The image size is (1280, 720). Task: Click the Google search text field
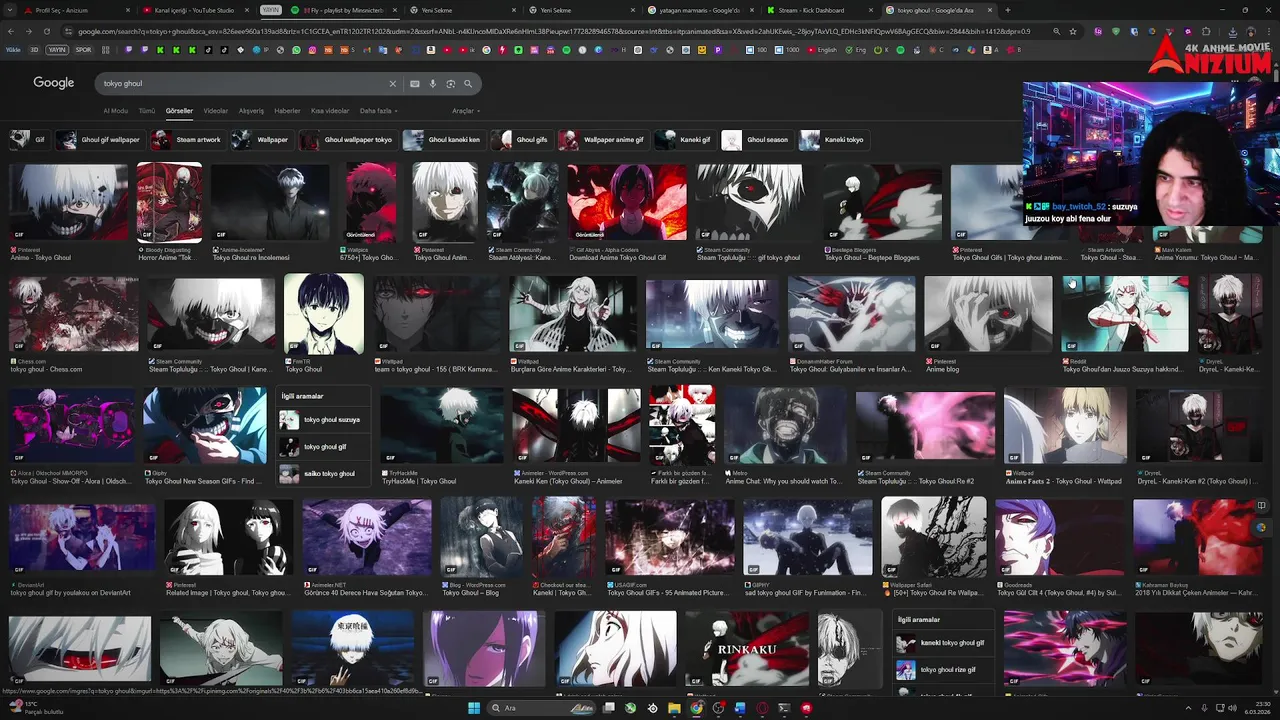coord(240,84)
